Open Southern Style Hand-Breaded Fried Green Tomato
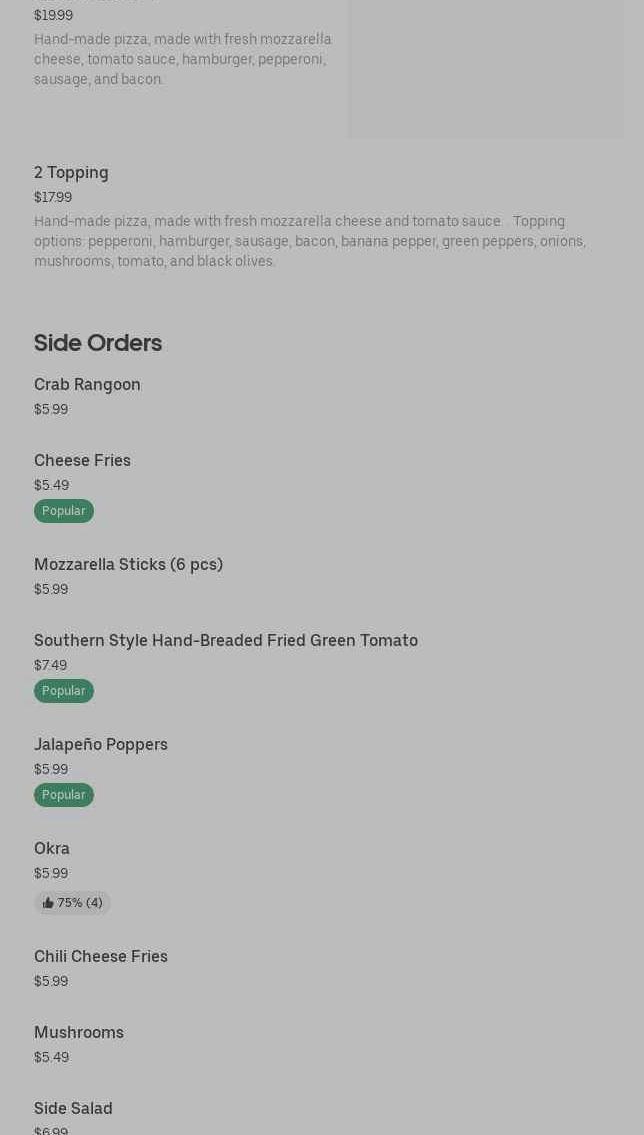This screenshot has width=644, height=1135. [226, 641]
